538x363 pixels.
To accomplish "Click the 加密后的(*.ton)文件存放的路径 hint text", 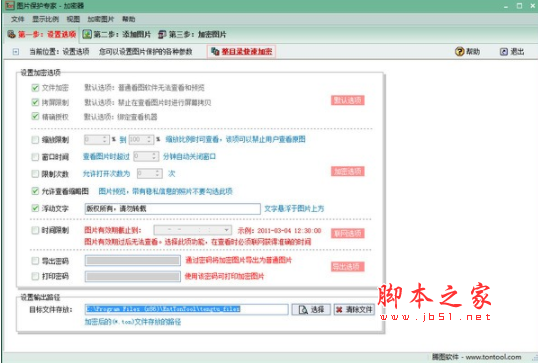I will [x=133, y=322].
